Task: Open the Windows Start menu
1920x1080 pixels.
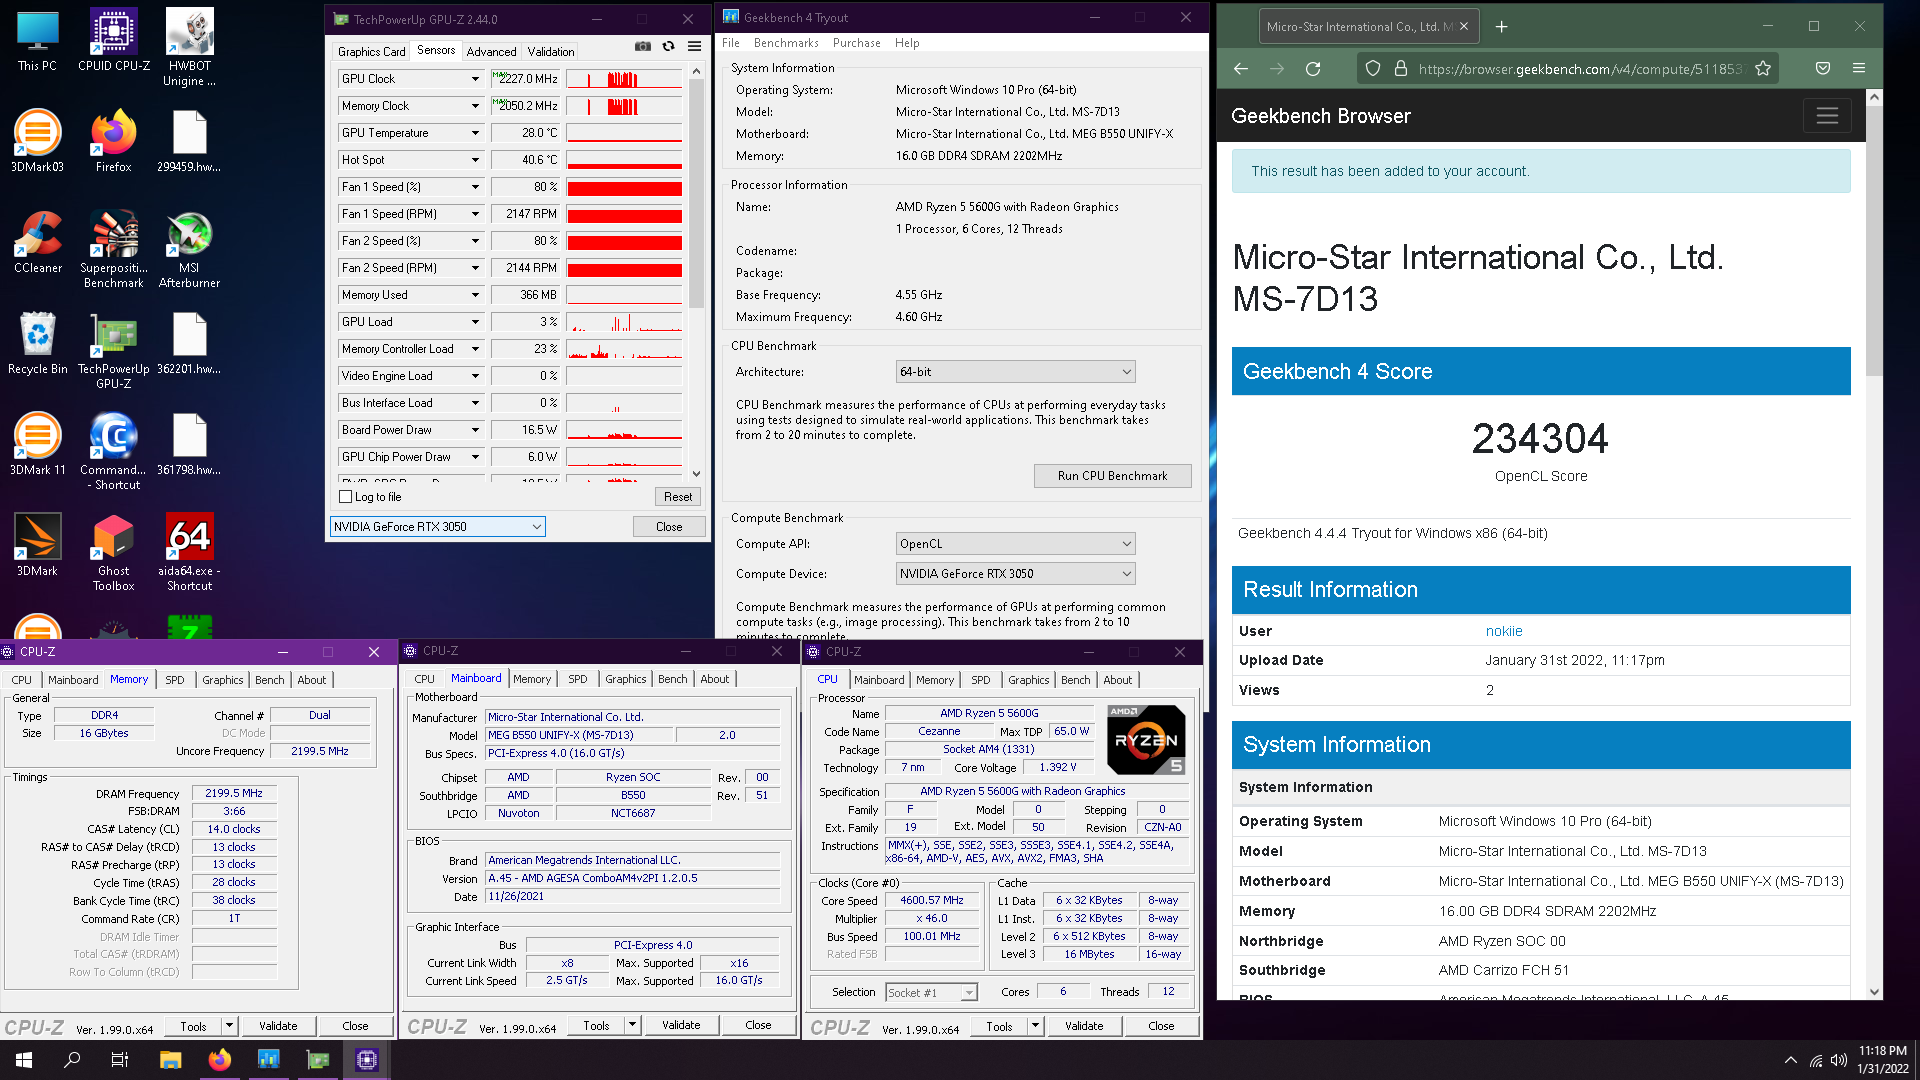Action: pyautogui.click(x=24, y=1060)
